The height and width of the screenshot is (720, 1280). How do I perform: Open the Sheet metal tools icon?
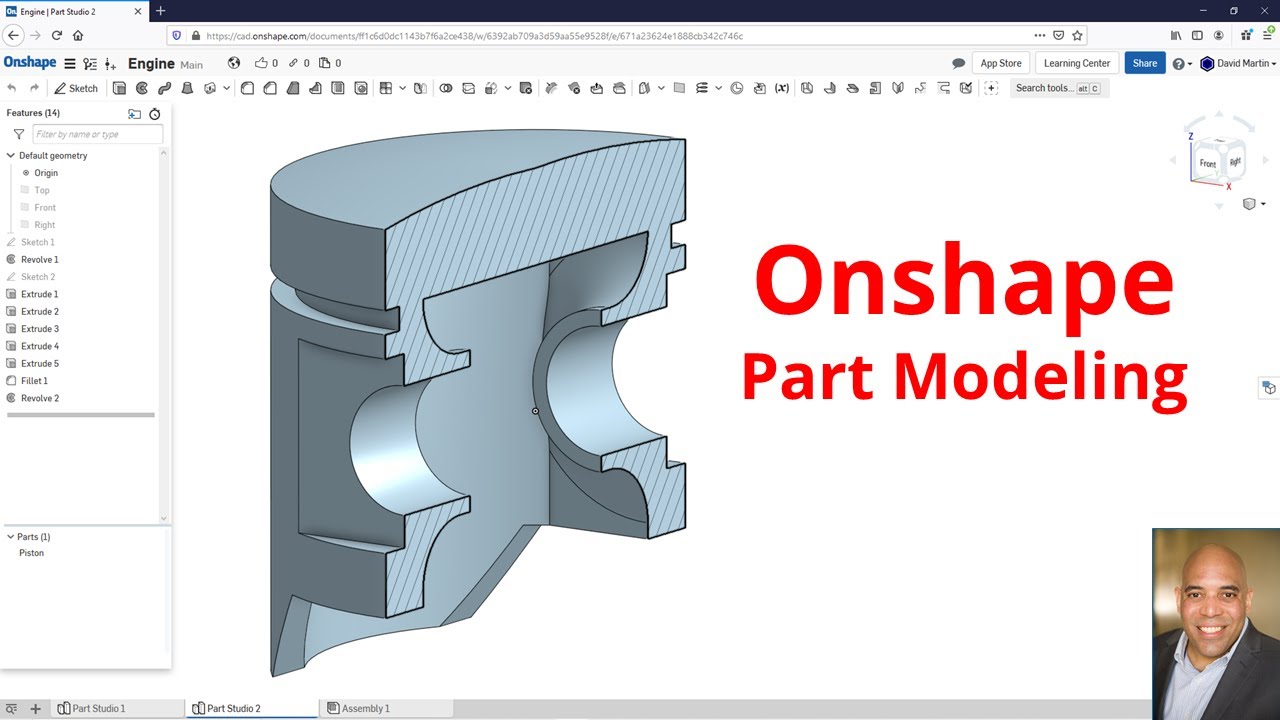[806, 88]
